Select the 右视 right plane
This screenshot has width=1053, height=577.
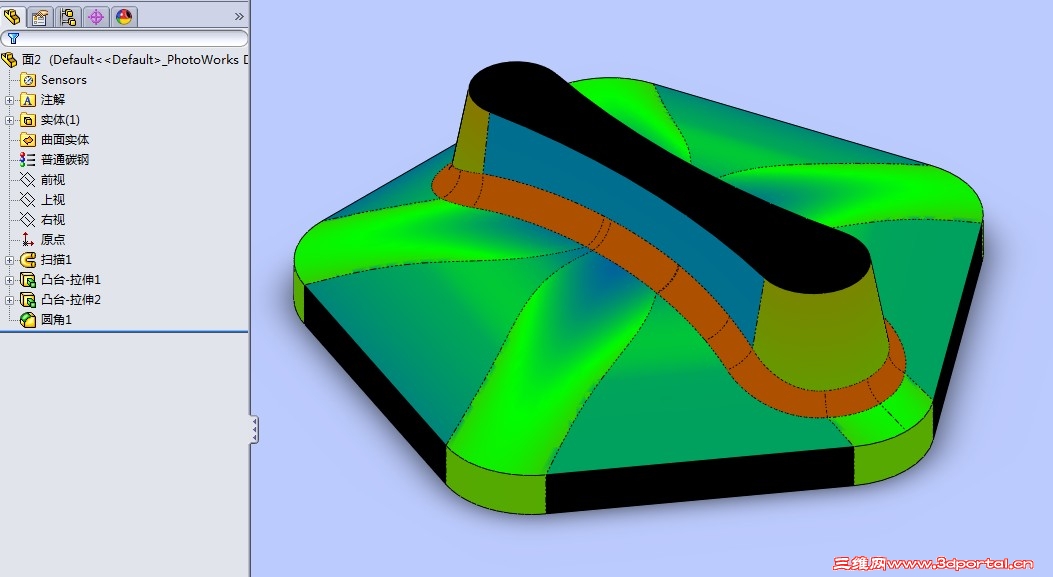point(53,220)
